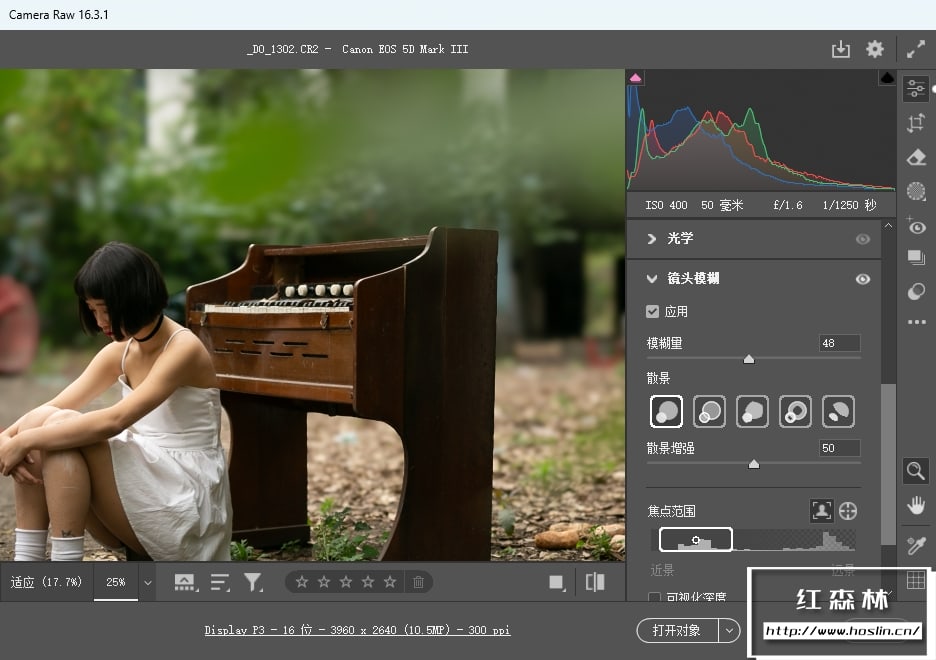Rate the image two stars
Image resolution: width=936 pixels, height=660 pixels.
click(x=324, y=582)
